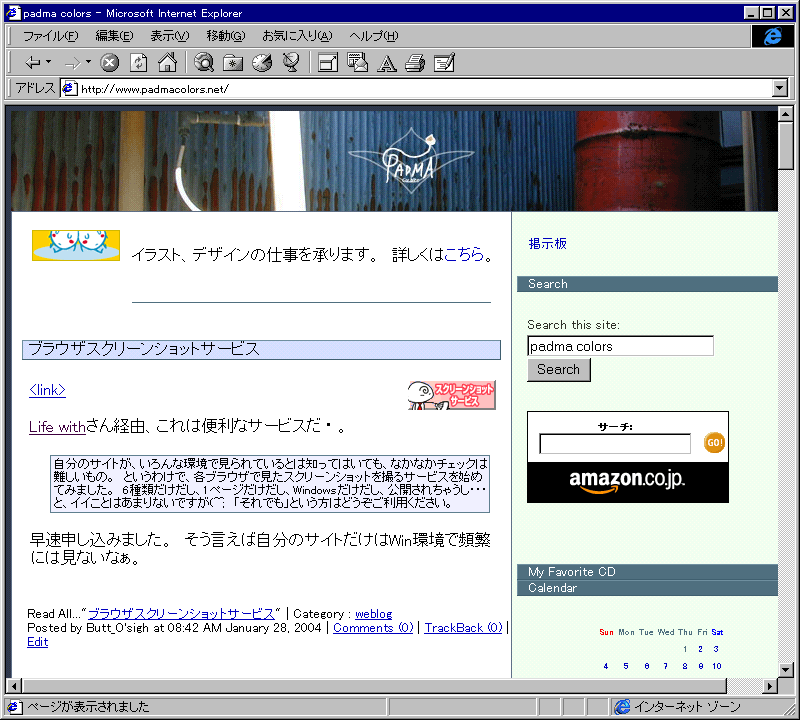This screenshot has height=720, width=800.
Task: Open the yellow twin-faces illustration thumbnail
Action: [x=76, y=245]
